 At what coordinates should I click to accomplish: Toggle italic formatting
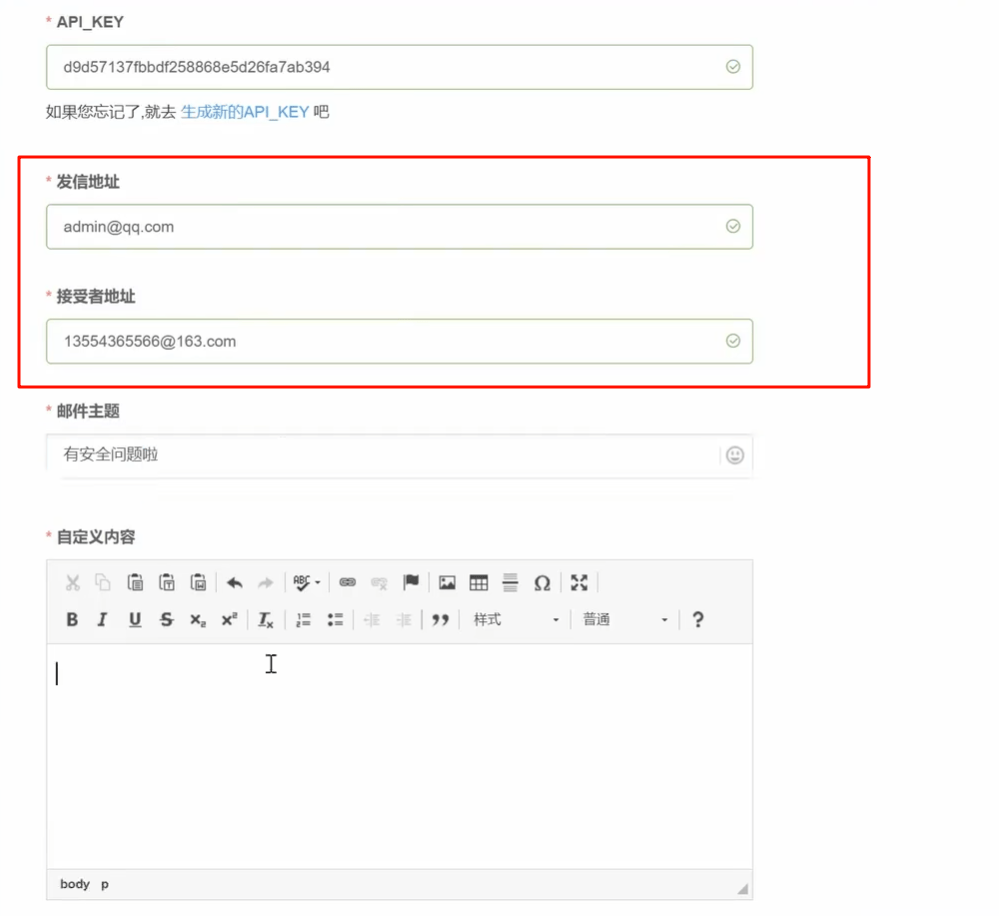click(103, 620)
